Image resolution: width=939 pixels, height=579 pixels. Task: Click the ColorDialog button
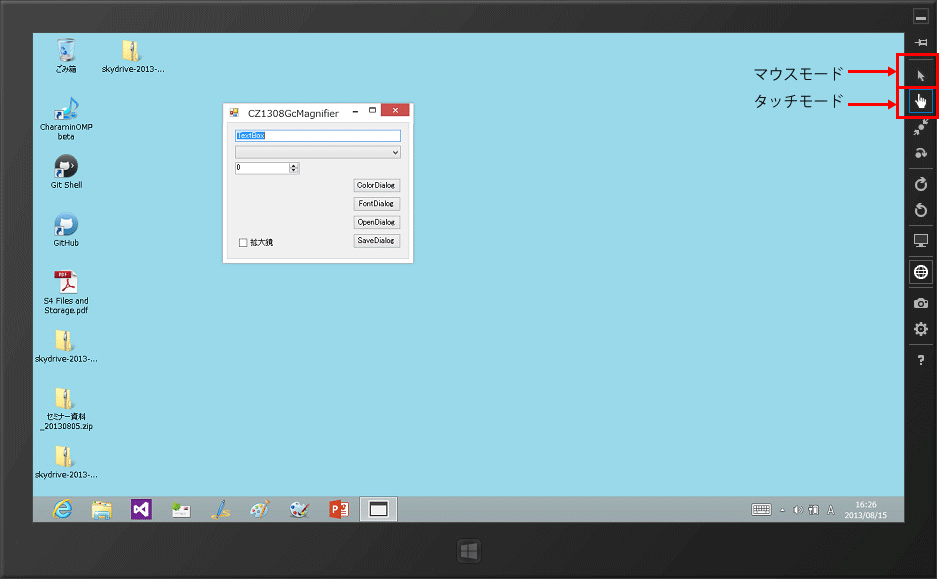point(376,185)
